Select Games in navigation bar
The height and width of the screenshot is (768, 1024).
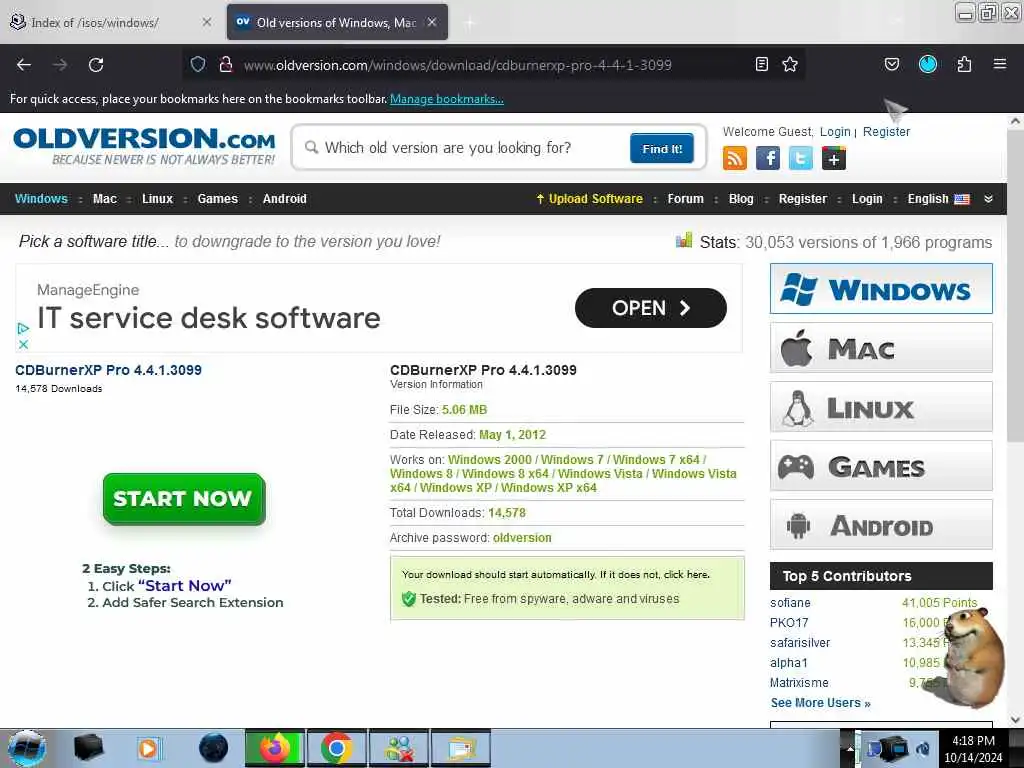click(x=217, y=199)
